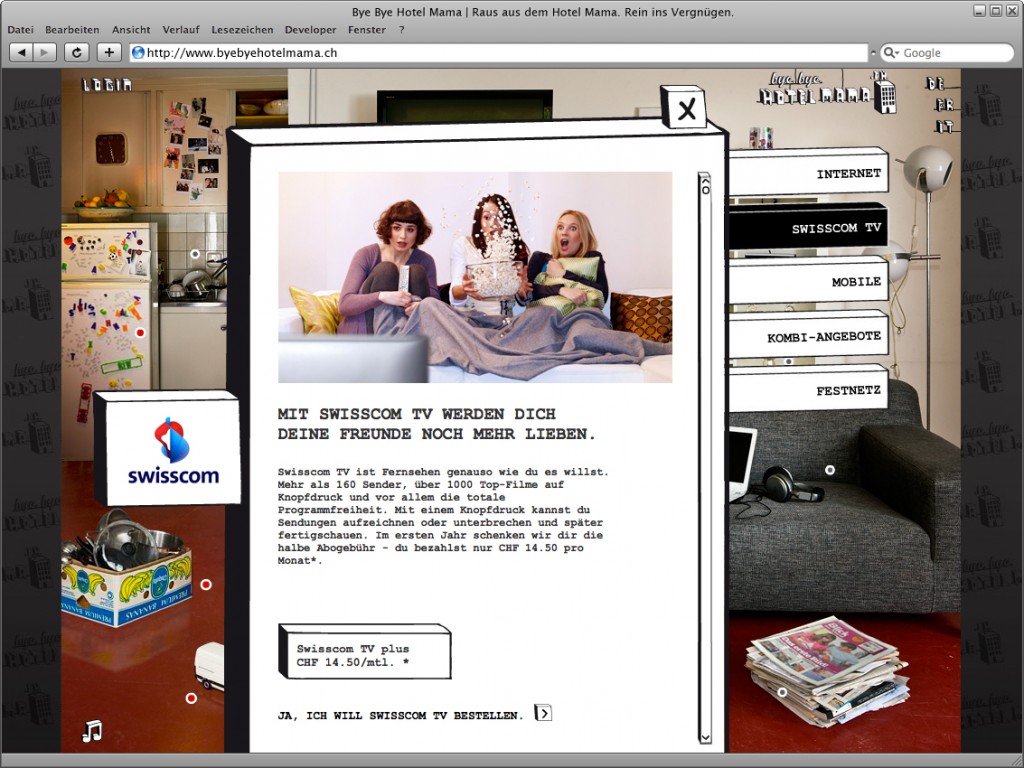Click the LOGIN link

(x=107, y=84)
